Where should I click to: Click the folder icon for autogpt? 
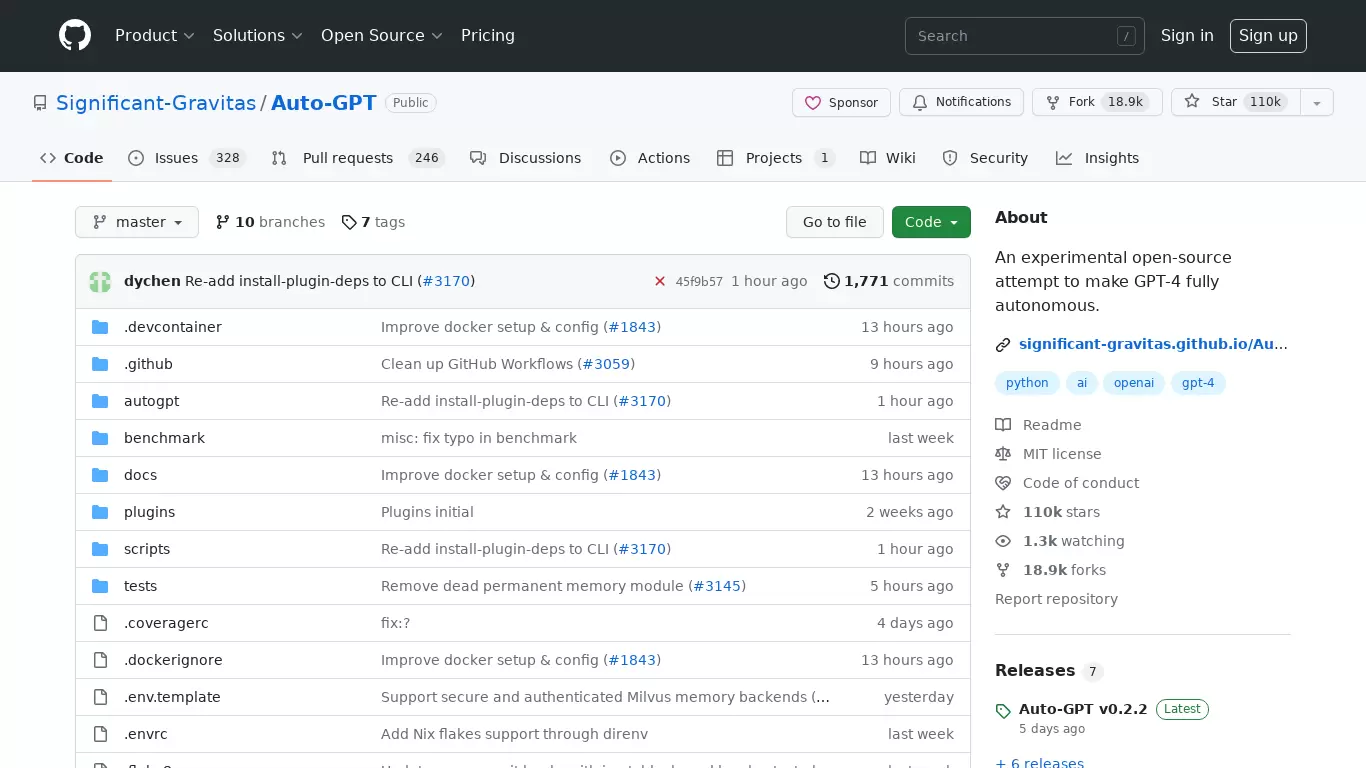100,401
